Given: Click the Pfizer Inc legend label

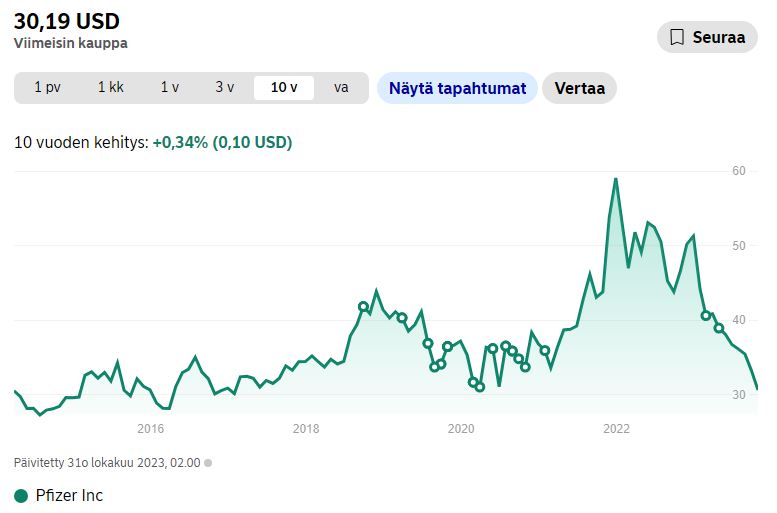Looking at the screenshot, I should pos(69,495).
